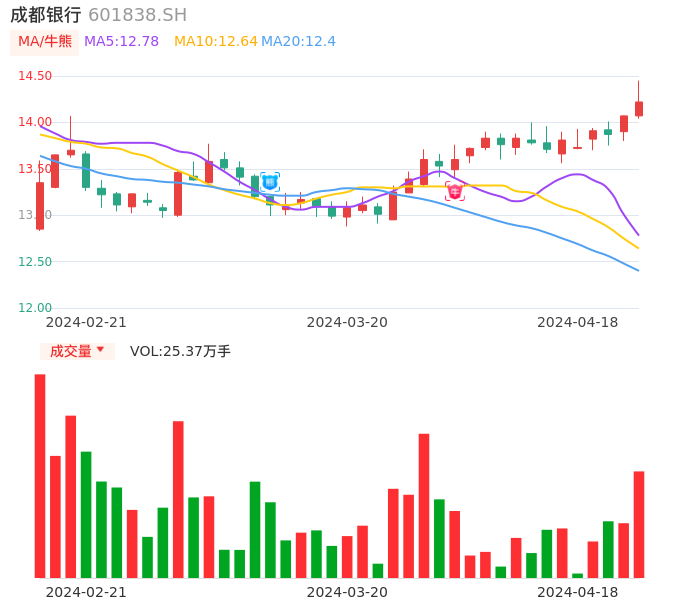
Task: Click the stock code 601838.SH
Action: coord(137,15)
